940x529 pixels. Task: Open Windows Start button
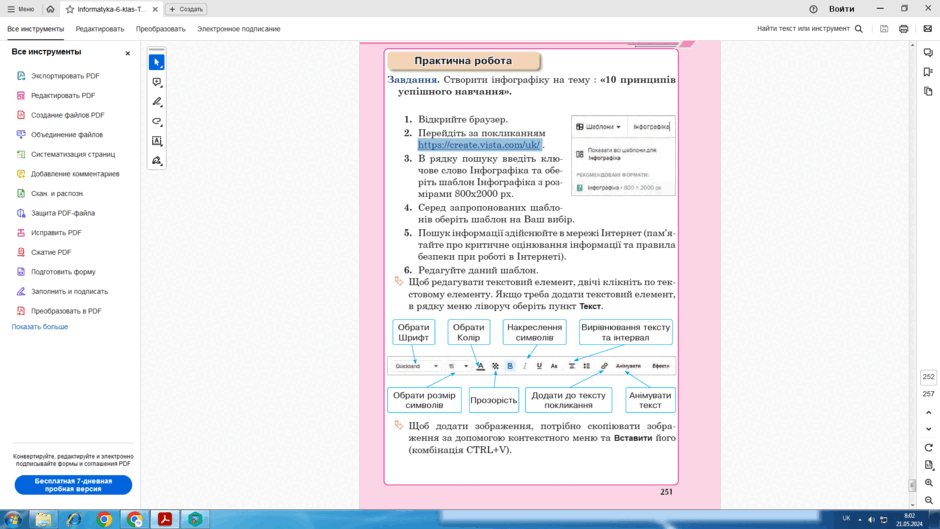(13, 519)
